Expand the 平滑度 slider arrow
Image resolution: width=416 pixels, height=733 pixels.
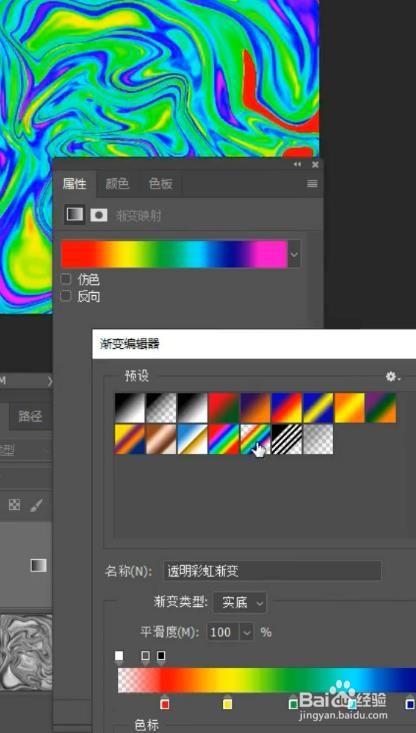pos(246,632)
